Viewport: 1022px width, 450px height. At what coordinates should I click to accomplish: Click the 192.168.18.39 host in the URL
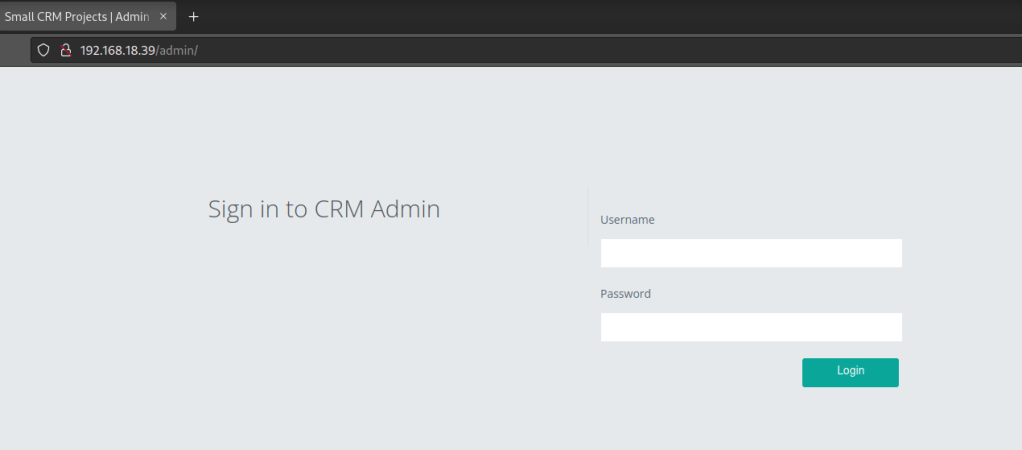(117, 50)
